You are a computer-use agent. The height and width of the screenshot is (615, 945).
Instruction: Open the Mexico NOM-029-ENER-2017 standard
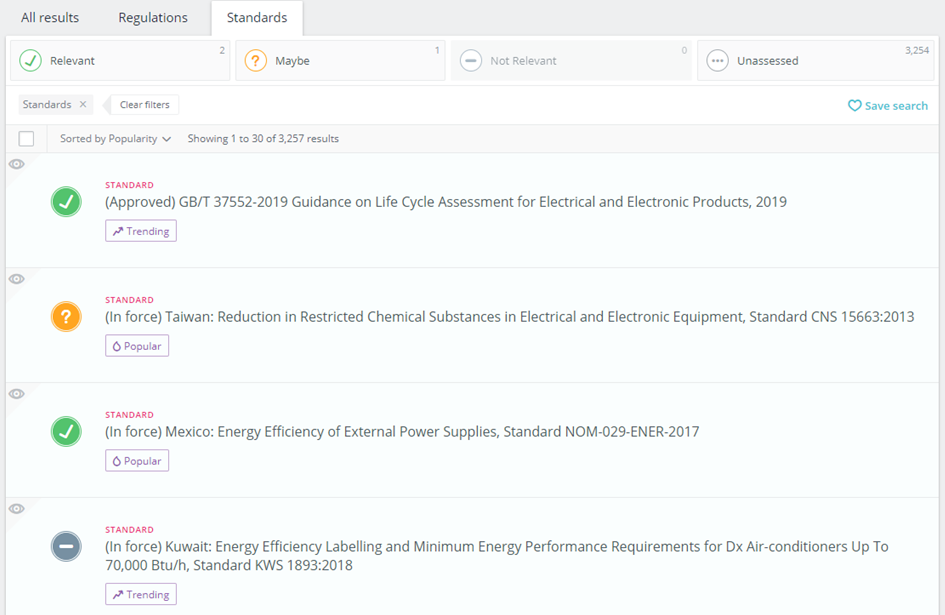pyautogui.click(x=399, y=431)
